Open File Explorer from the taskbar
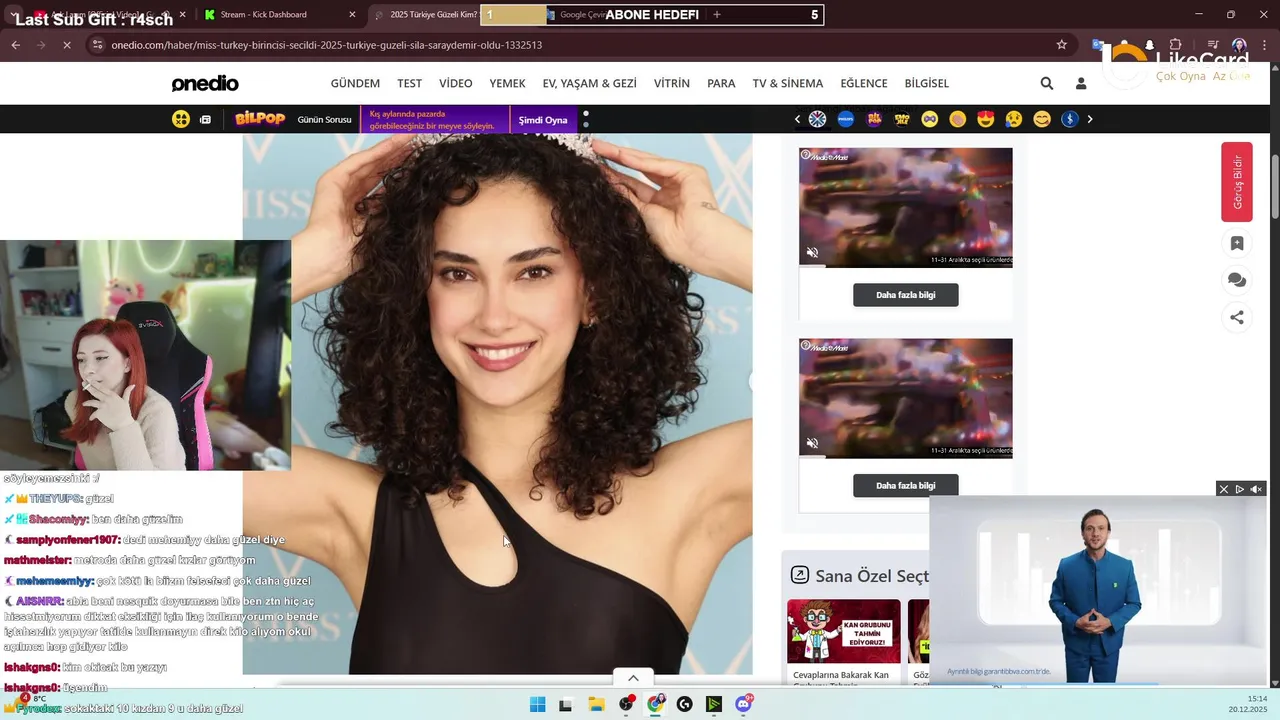This screenshot has height=720, width=1280. [x=596, y=704]
